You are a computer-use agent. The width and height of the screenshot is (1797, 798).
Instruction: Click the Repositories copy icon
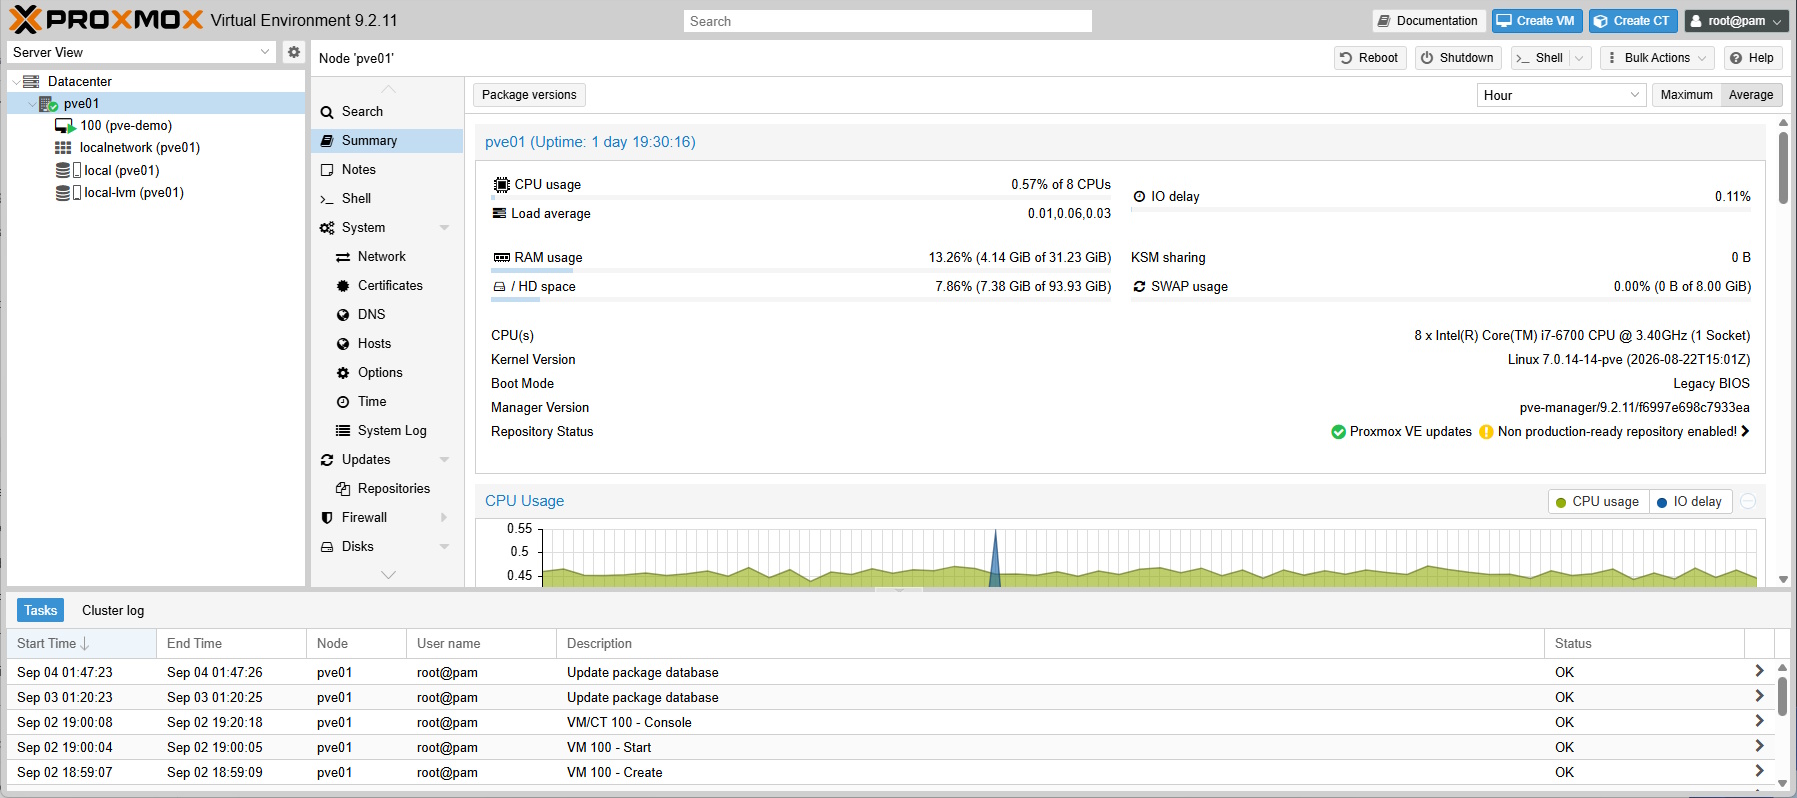tap(343, 489)
